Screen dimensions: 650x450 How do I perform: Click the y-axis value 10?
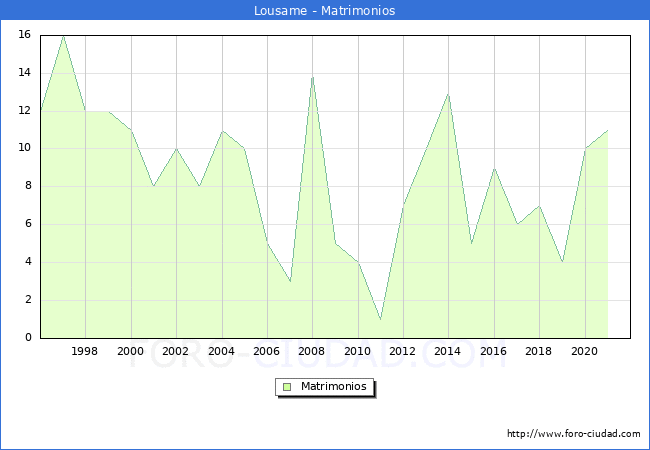tap(25, 148)
